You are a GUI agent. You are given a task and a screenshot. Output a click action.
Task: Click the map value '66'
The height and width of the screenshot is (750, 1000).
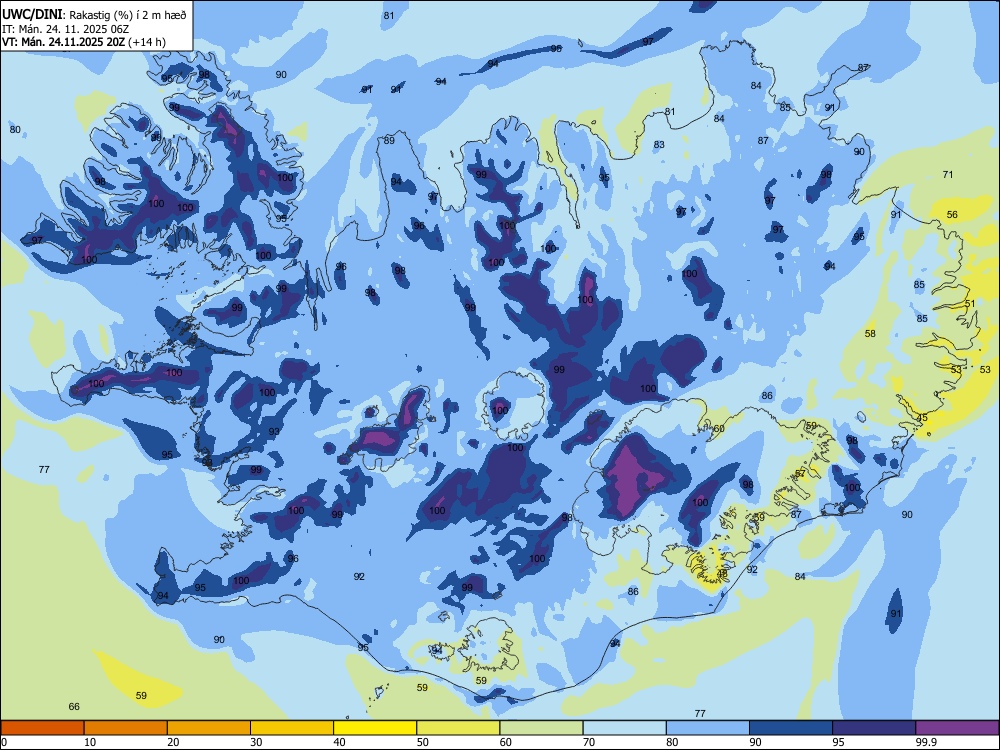[x=74, y=706]
